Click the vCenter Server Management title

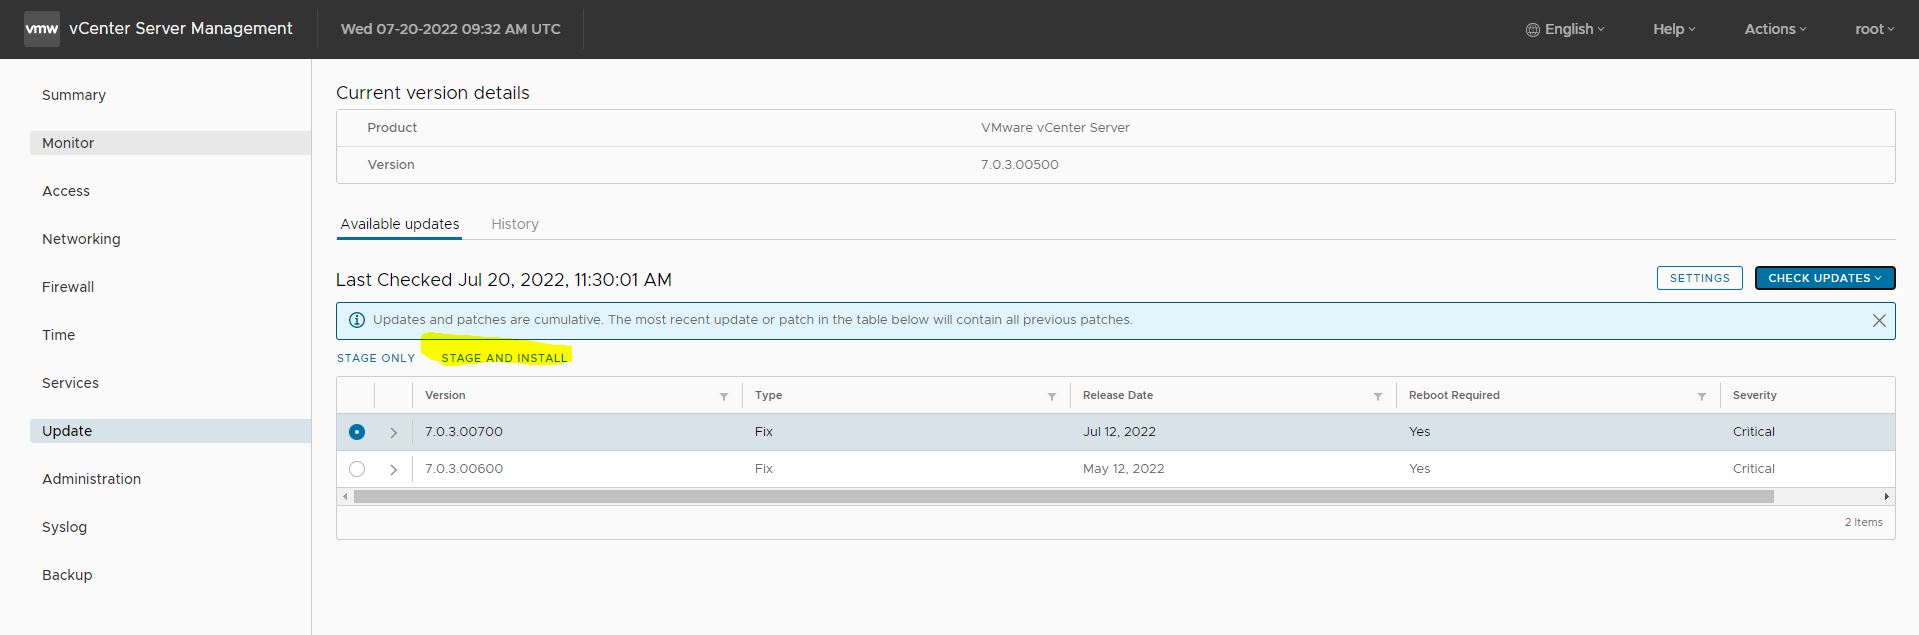pyautogui.click(x=181, y=29)
